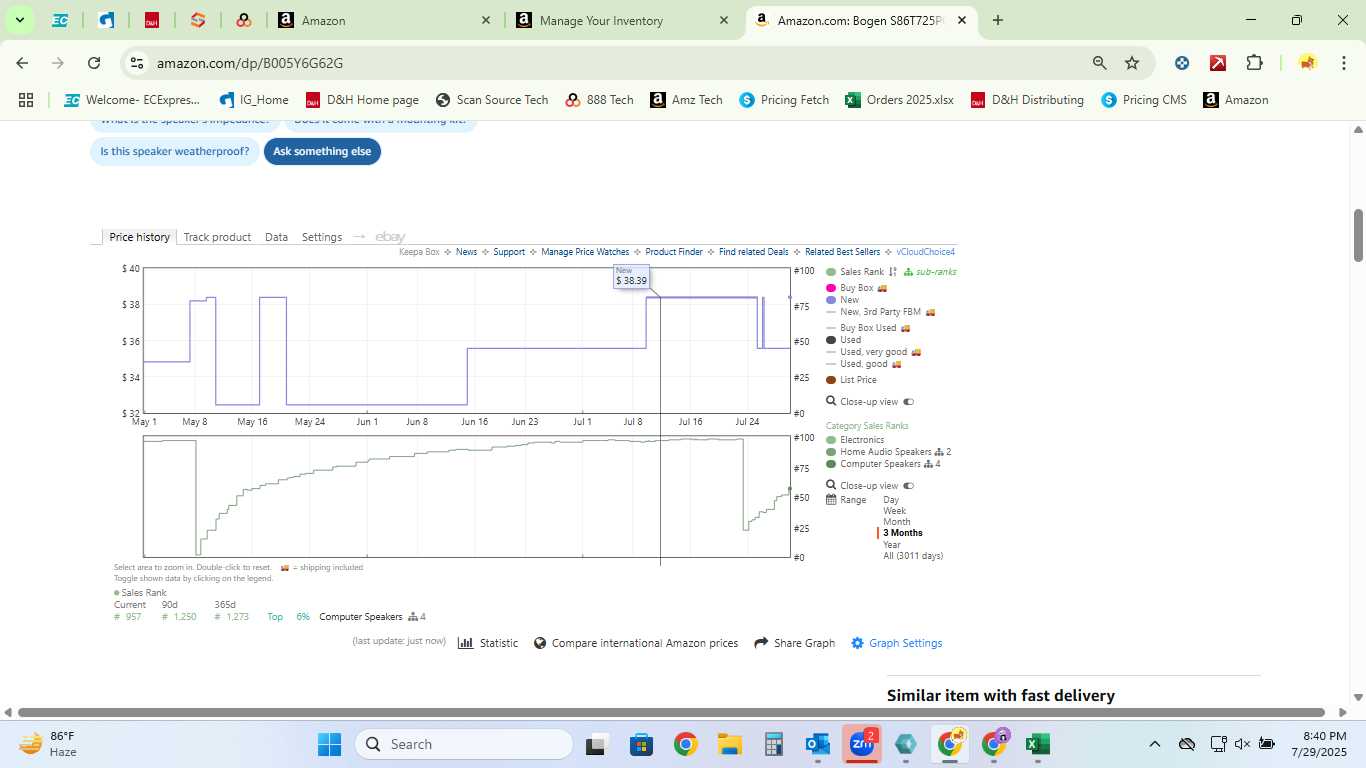Bookmark this page with the star
The image size is (1366, 768).
(1132, 63)
